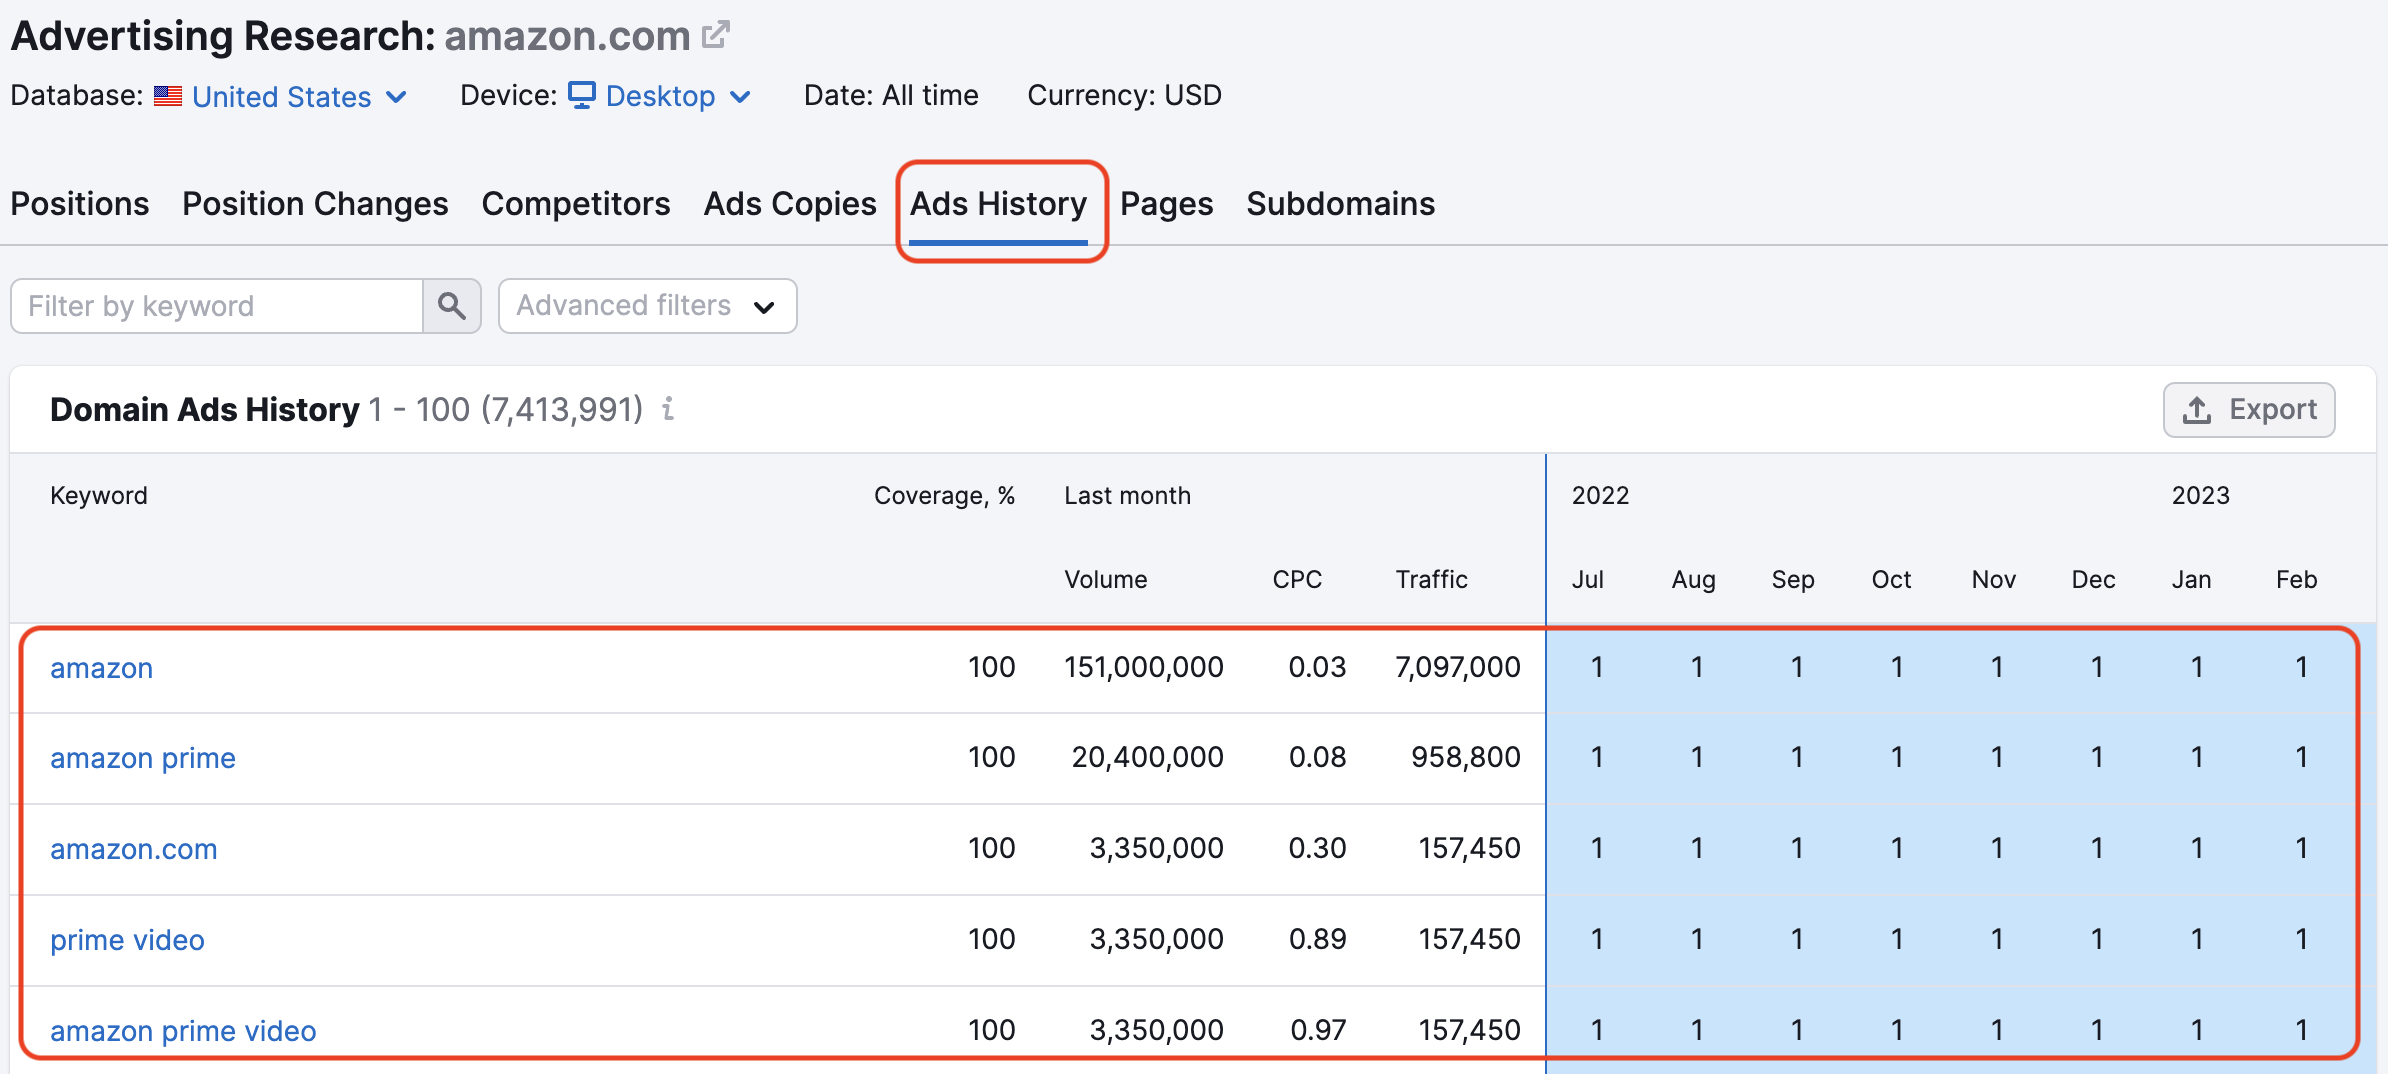Open the amazon prime keyword link
The image size is (2388, 1074).
(x=142, y=758)
